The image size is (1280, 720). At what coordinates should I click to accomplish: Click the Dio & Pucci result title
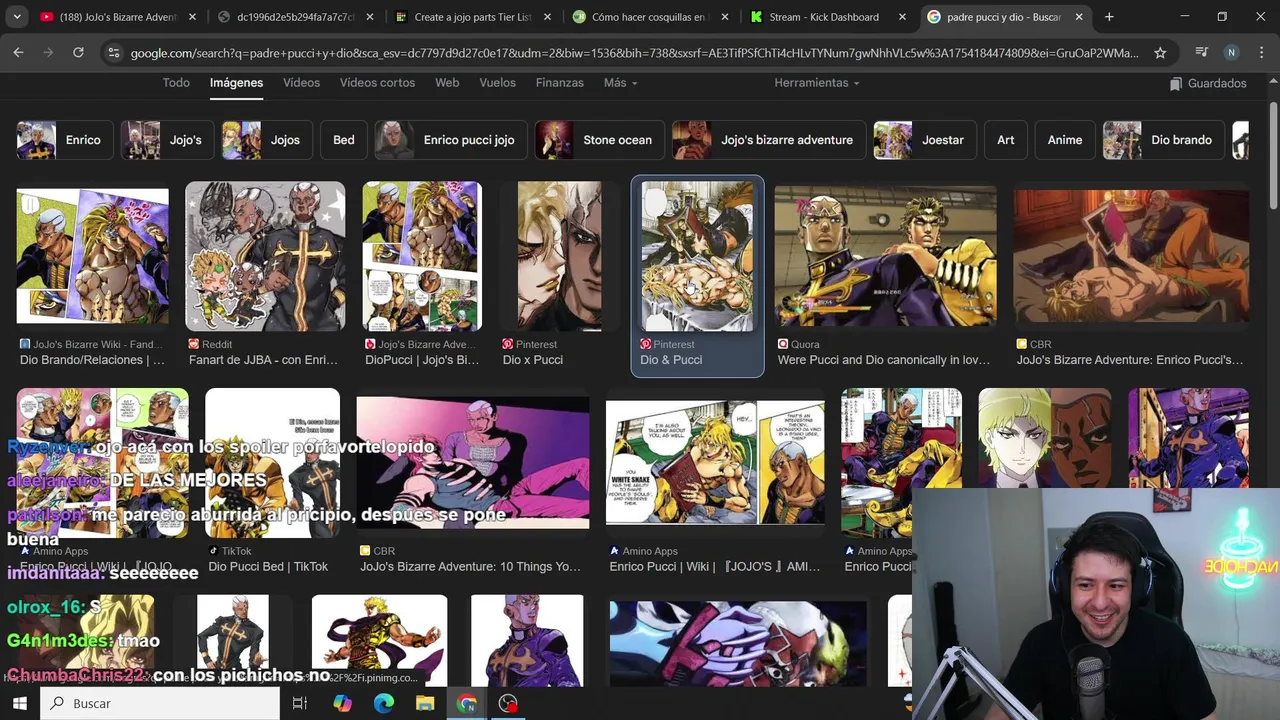(x=671, y=360)
